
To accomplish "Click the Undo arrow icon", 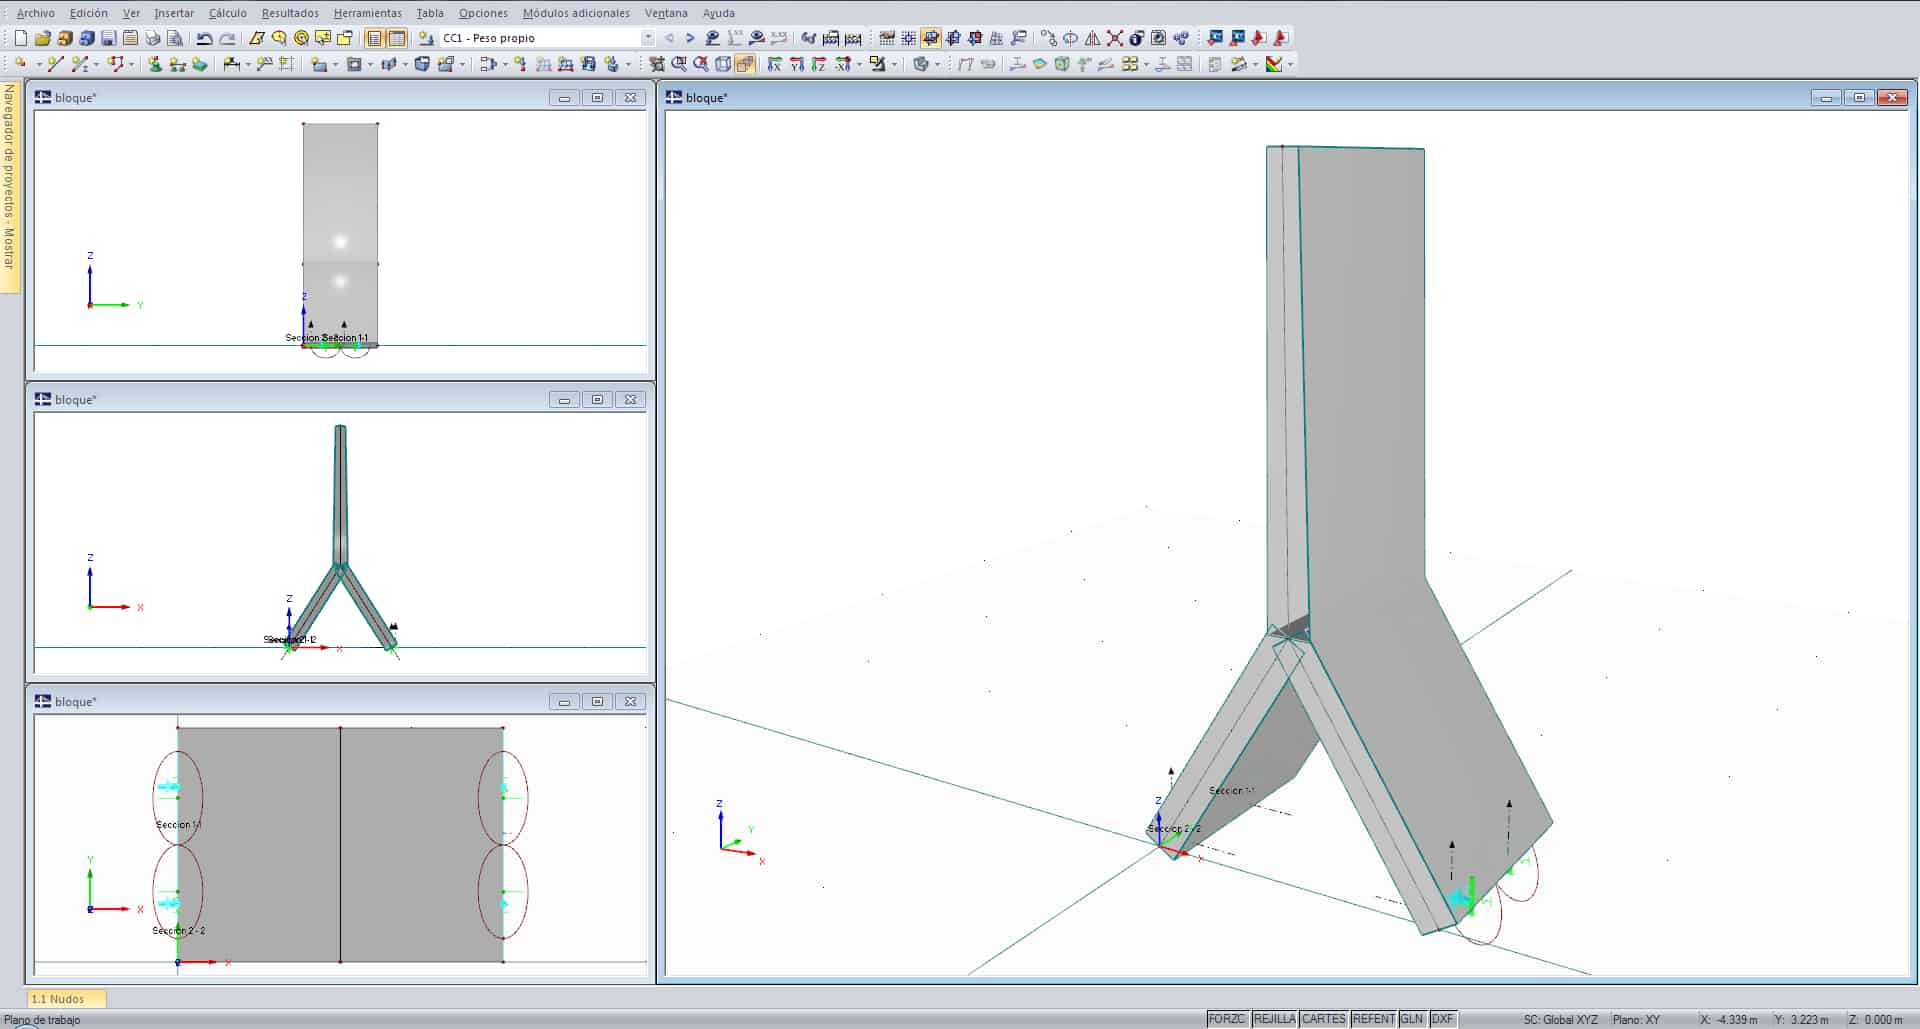I will [x=204, y=38].
